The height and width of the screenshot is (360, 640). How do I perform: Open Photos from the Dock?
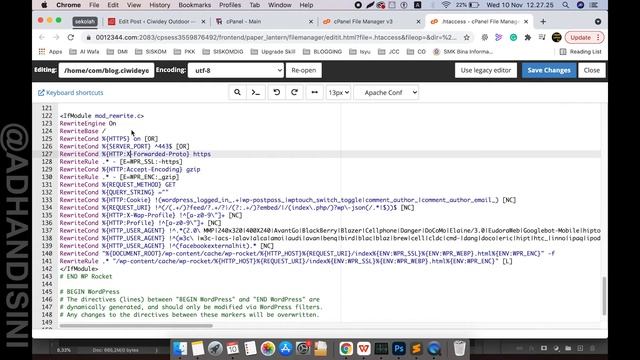268,348
